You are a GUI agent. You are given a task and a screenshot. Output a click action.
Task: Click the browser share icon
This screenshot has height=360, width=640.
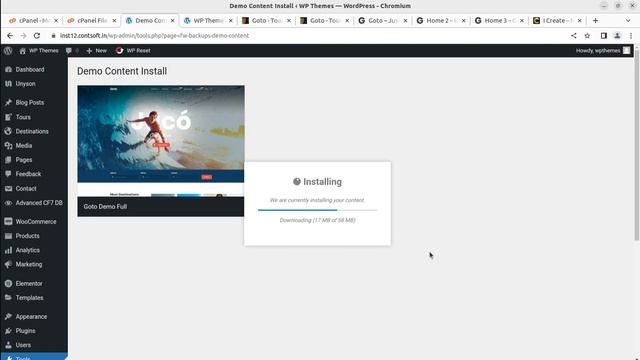point(573,36)
